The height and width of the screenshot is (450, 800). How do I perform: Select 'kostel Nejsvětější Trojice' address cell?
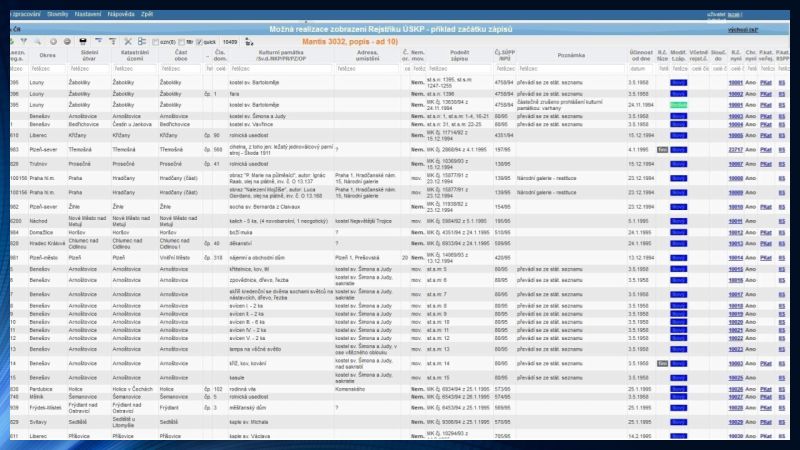coord(363,221)
